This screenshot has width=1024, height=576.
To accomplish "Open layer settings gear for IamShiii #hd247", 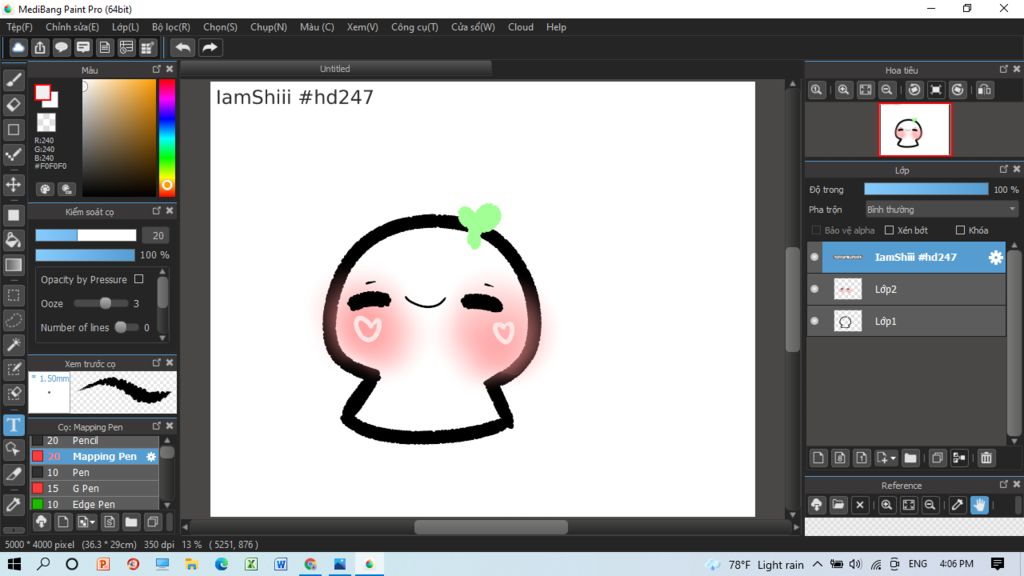I will 995,257.
